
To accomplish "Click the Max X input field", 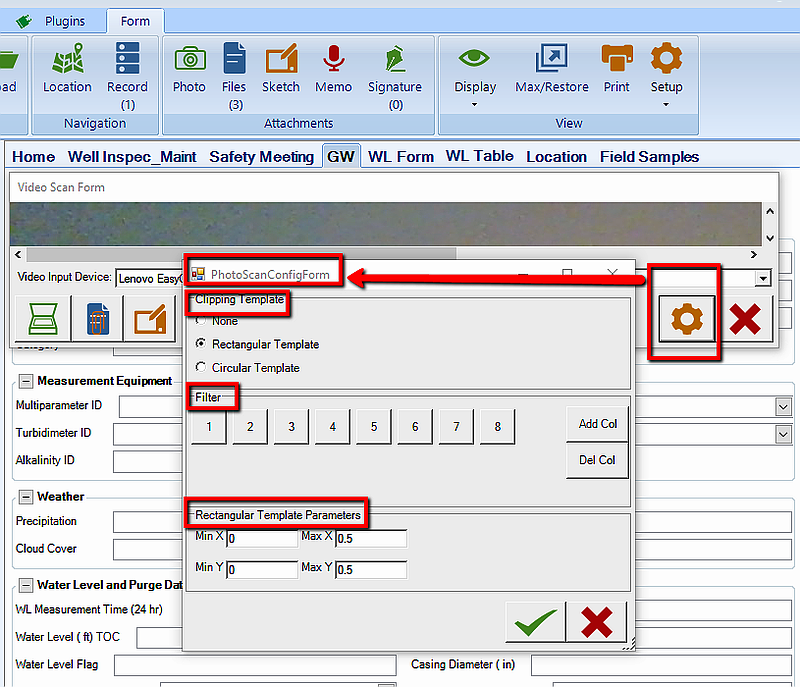I will click(371, 539).
